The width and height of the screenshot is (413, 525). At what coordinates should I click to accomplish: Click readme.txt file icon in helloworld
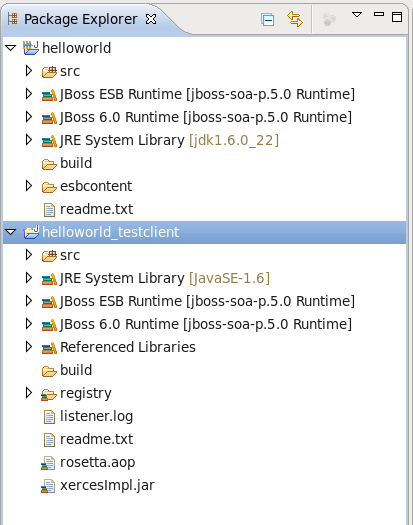(49, 210)
